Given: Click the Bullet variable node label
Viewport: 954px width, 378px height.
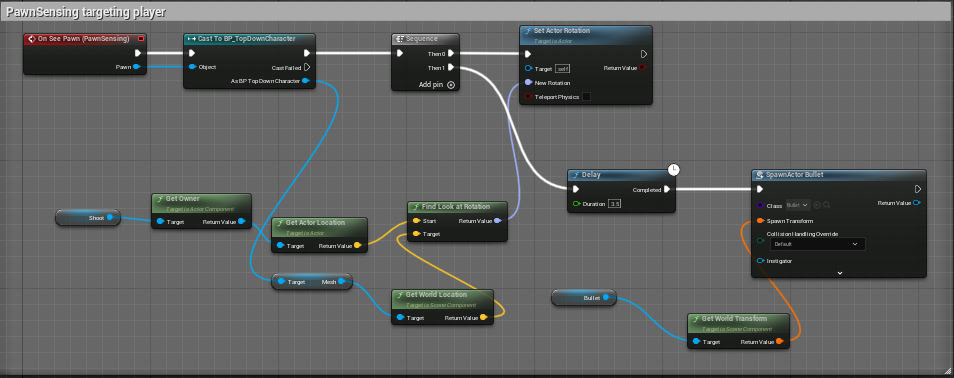Looking at the screenshot, I should tap(591, 298).
